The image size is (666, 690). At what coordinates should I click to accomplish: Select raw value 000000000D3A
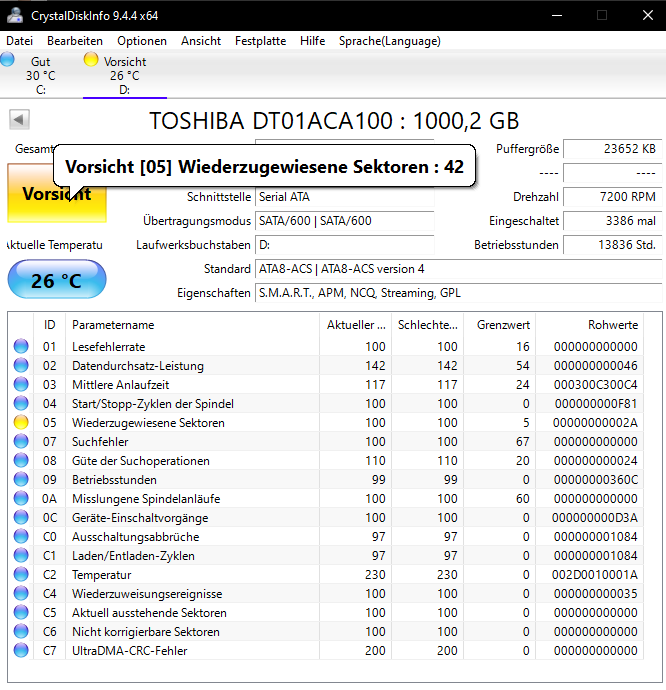(595, 518)
